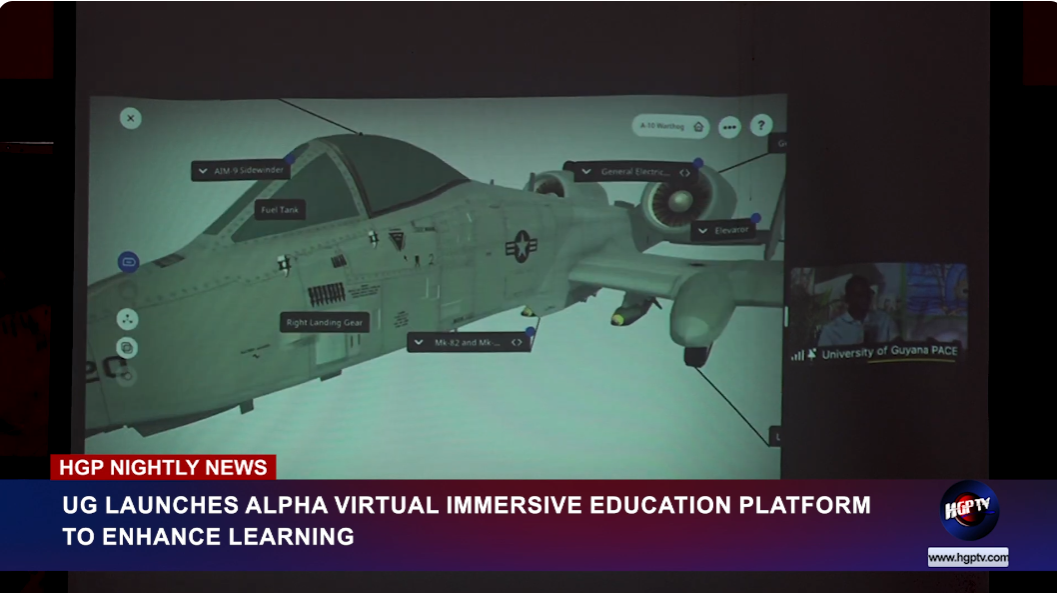Image resolution: width=1057 pixels, height=593 pixels.
Task: Click the environment settings circle icon
Action: click(126, 347)
